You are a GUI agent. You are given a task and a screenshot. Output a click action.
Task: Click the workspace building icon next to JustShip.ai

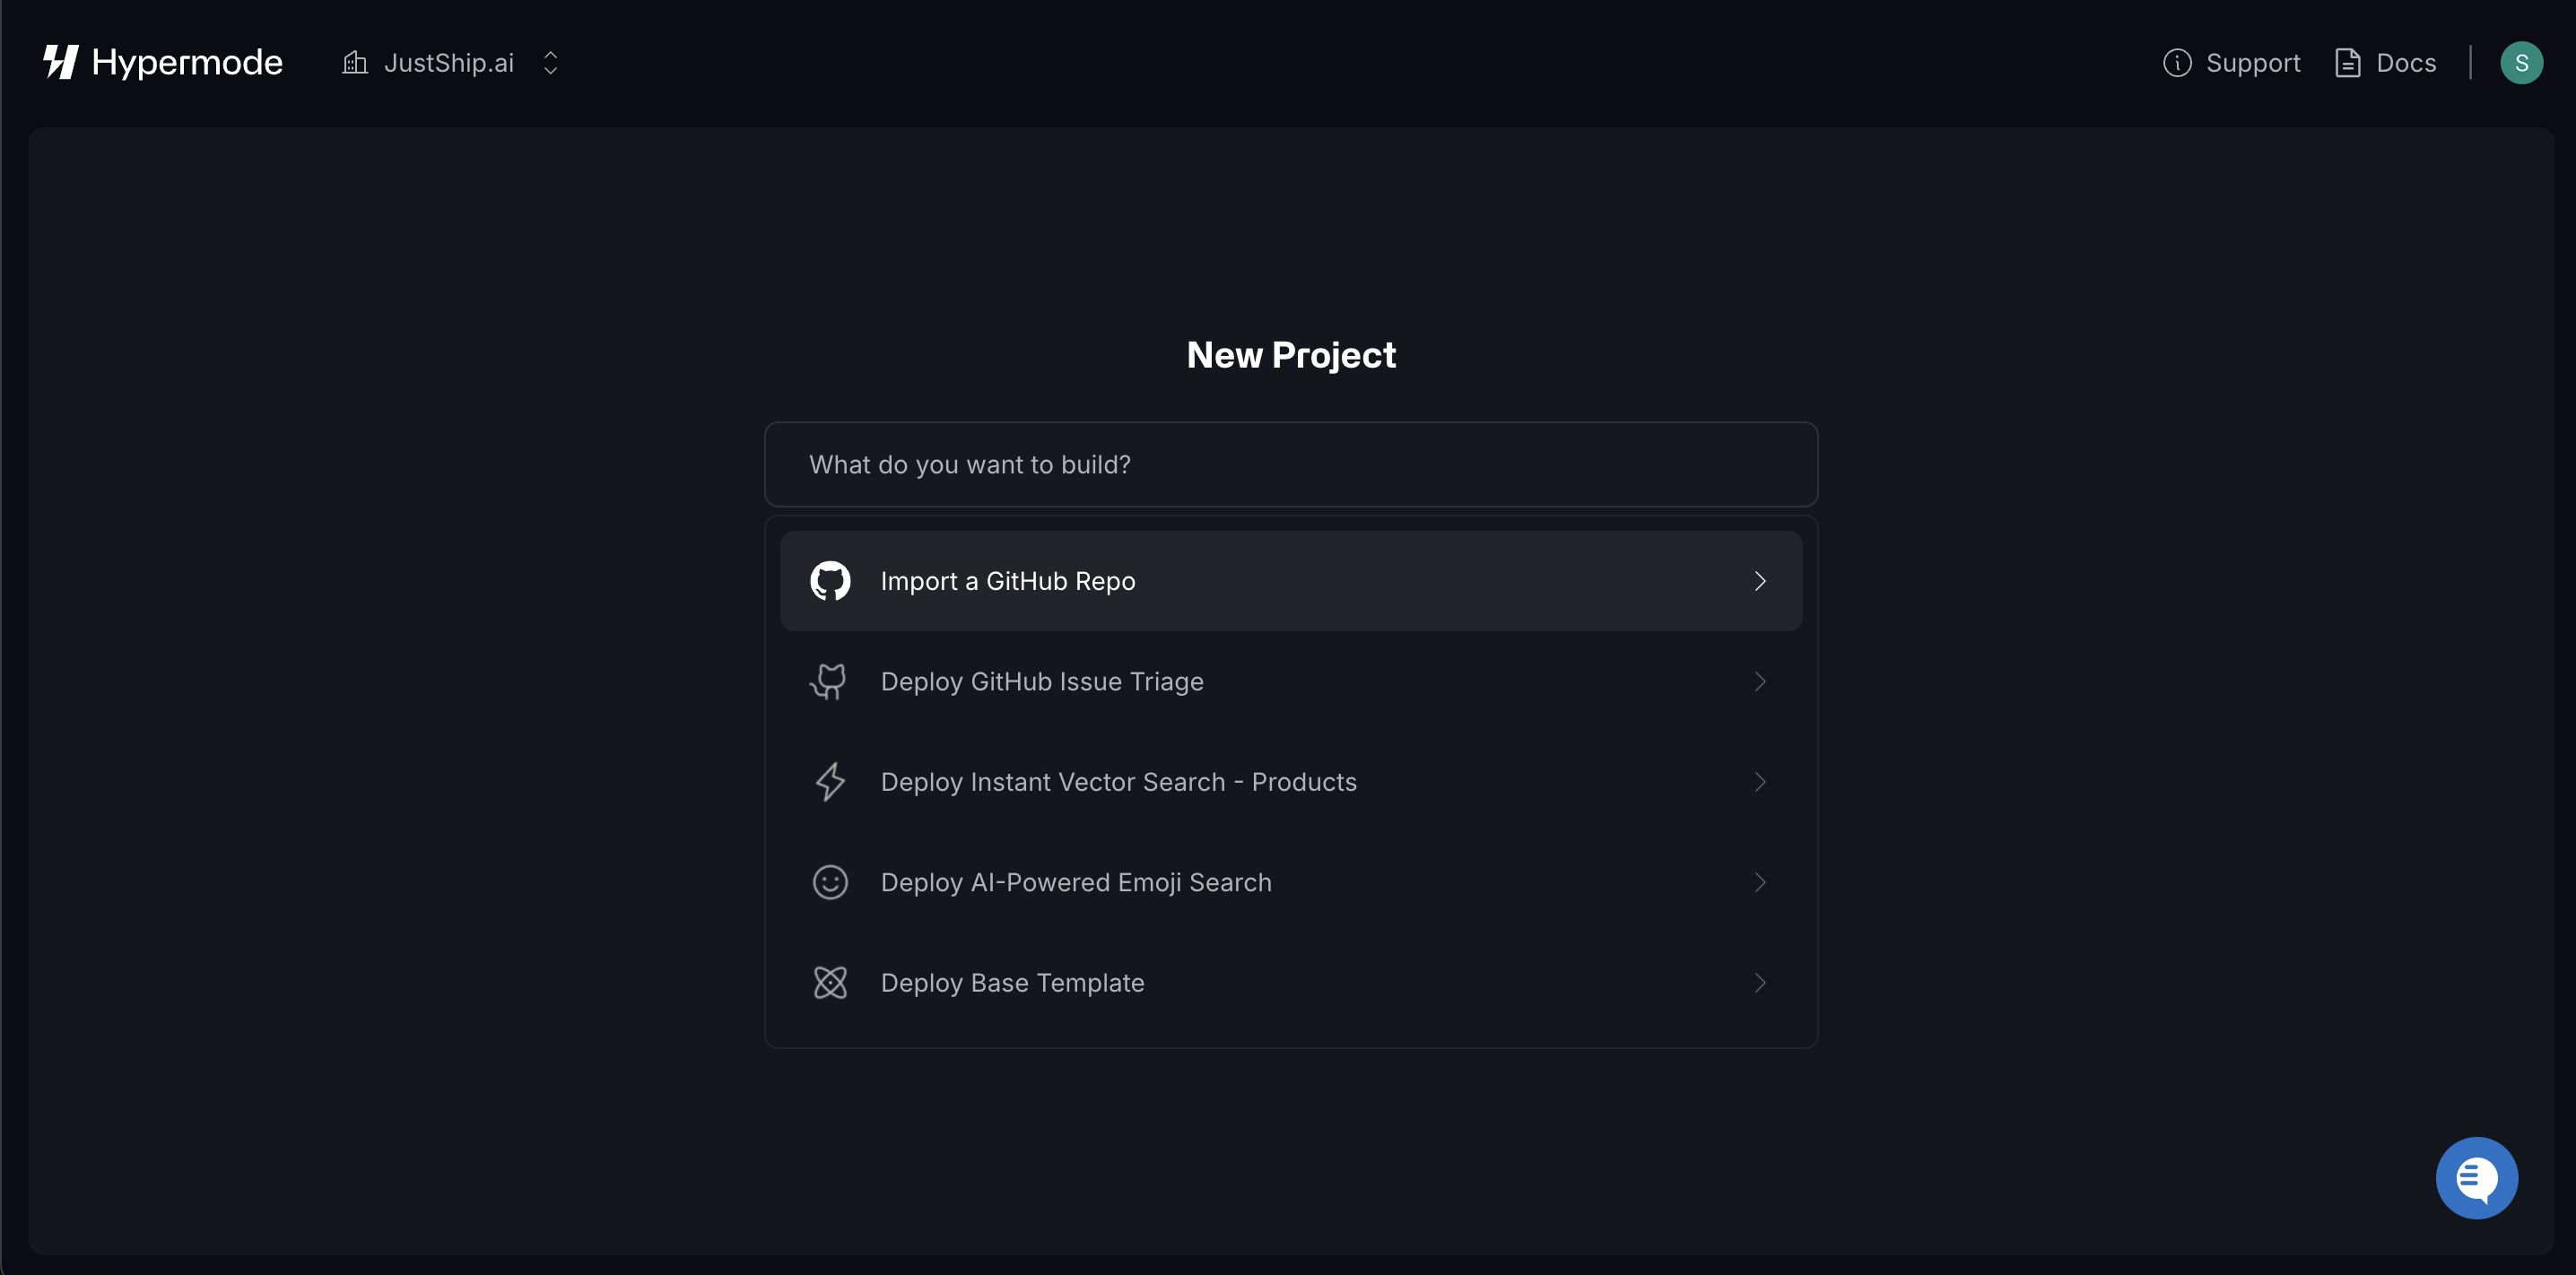point(353,62)
